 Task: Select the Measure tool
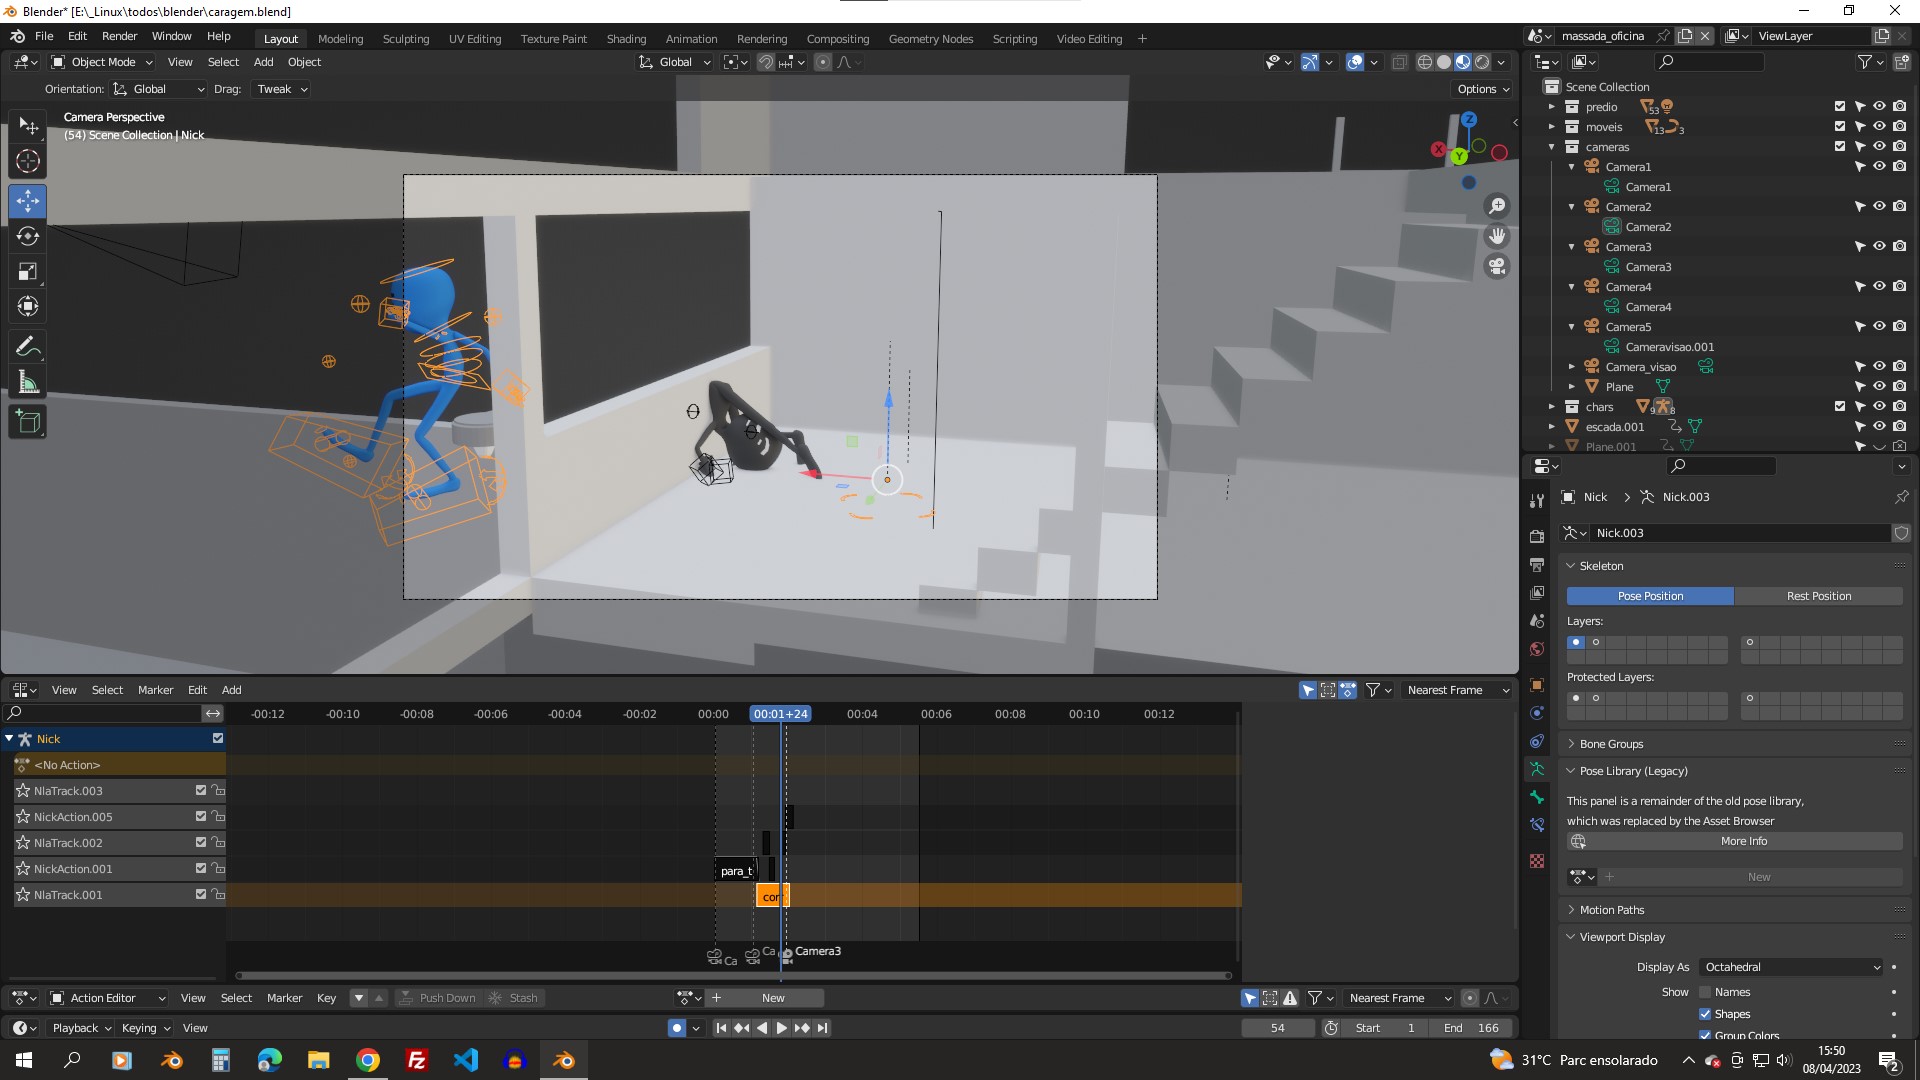point(28,383)
